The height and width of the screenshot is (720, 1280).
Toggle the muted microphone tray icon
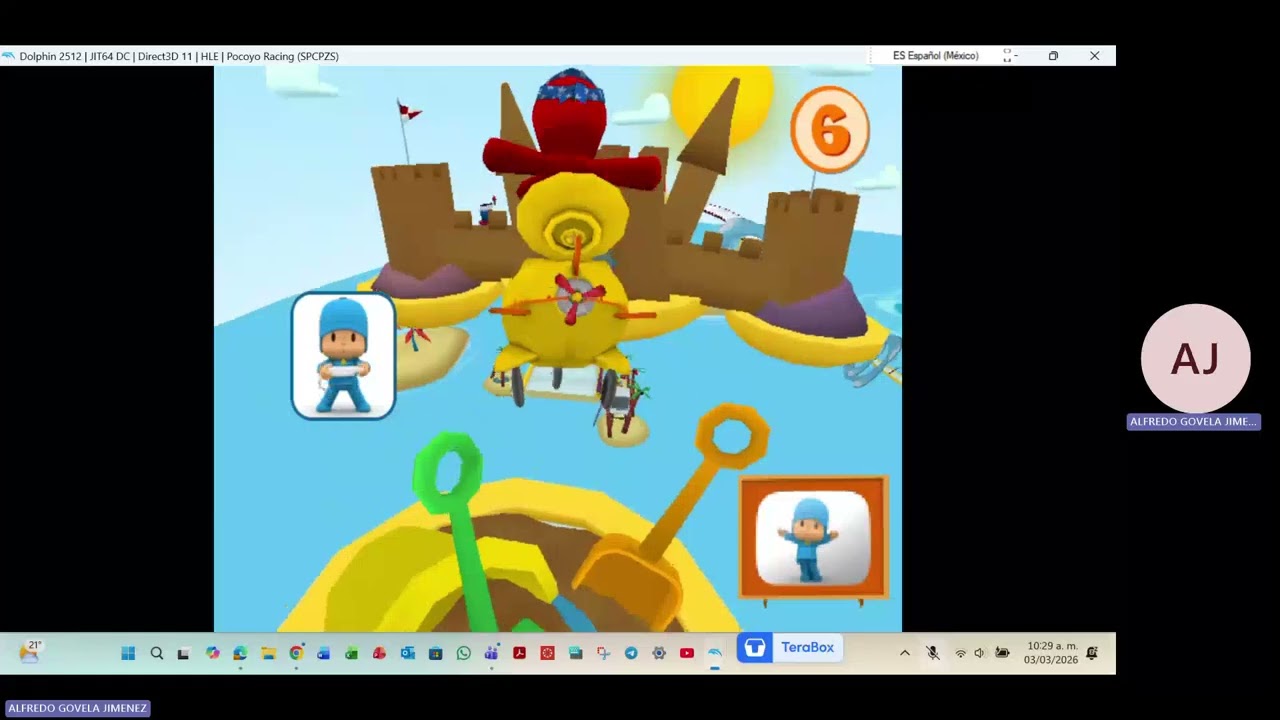[933, 653]
